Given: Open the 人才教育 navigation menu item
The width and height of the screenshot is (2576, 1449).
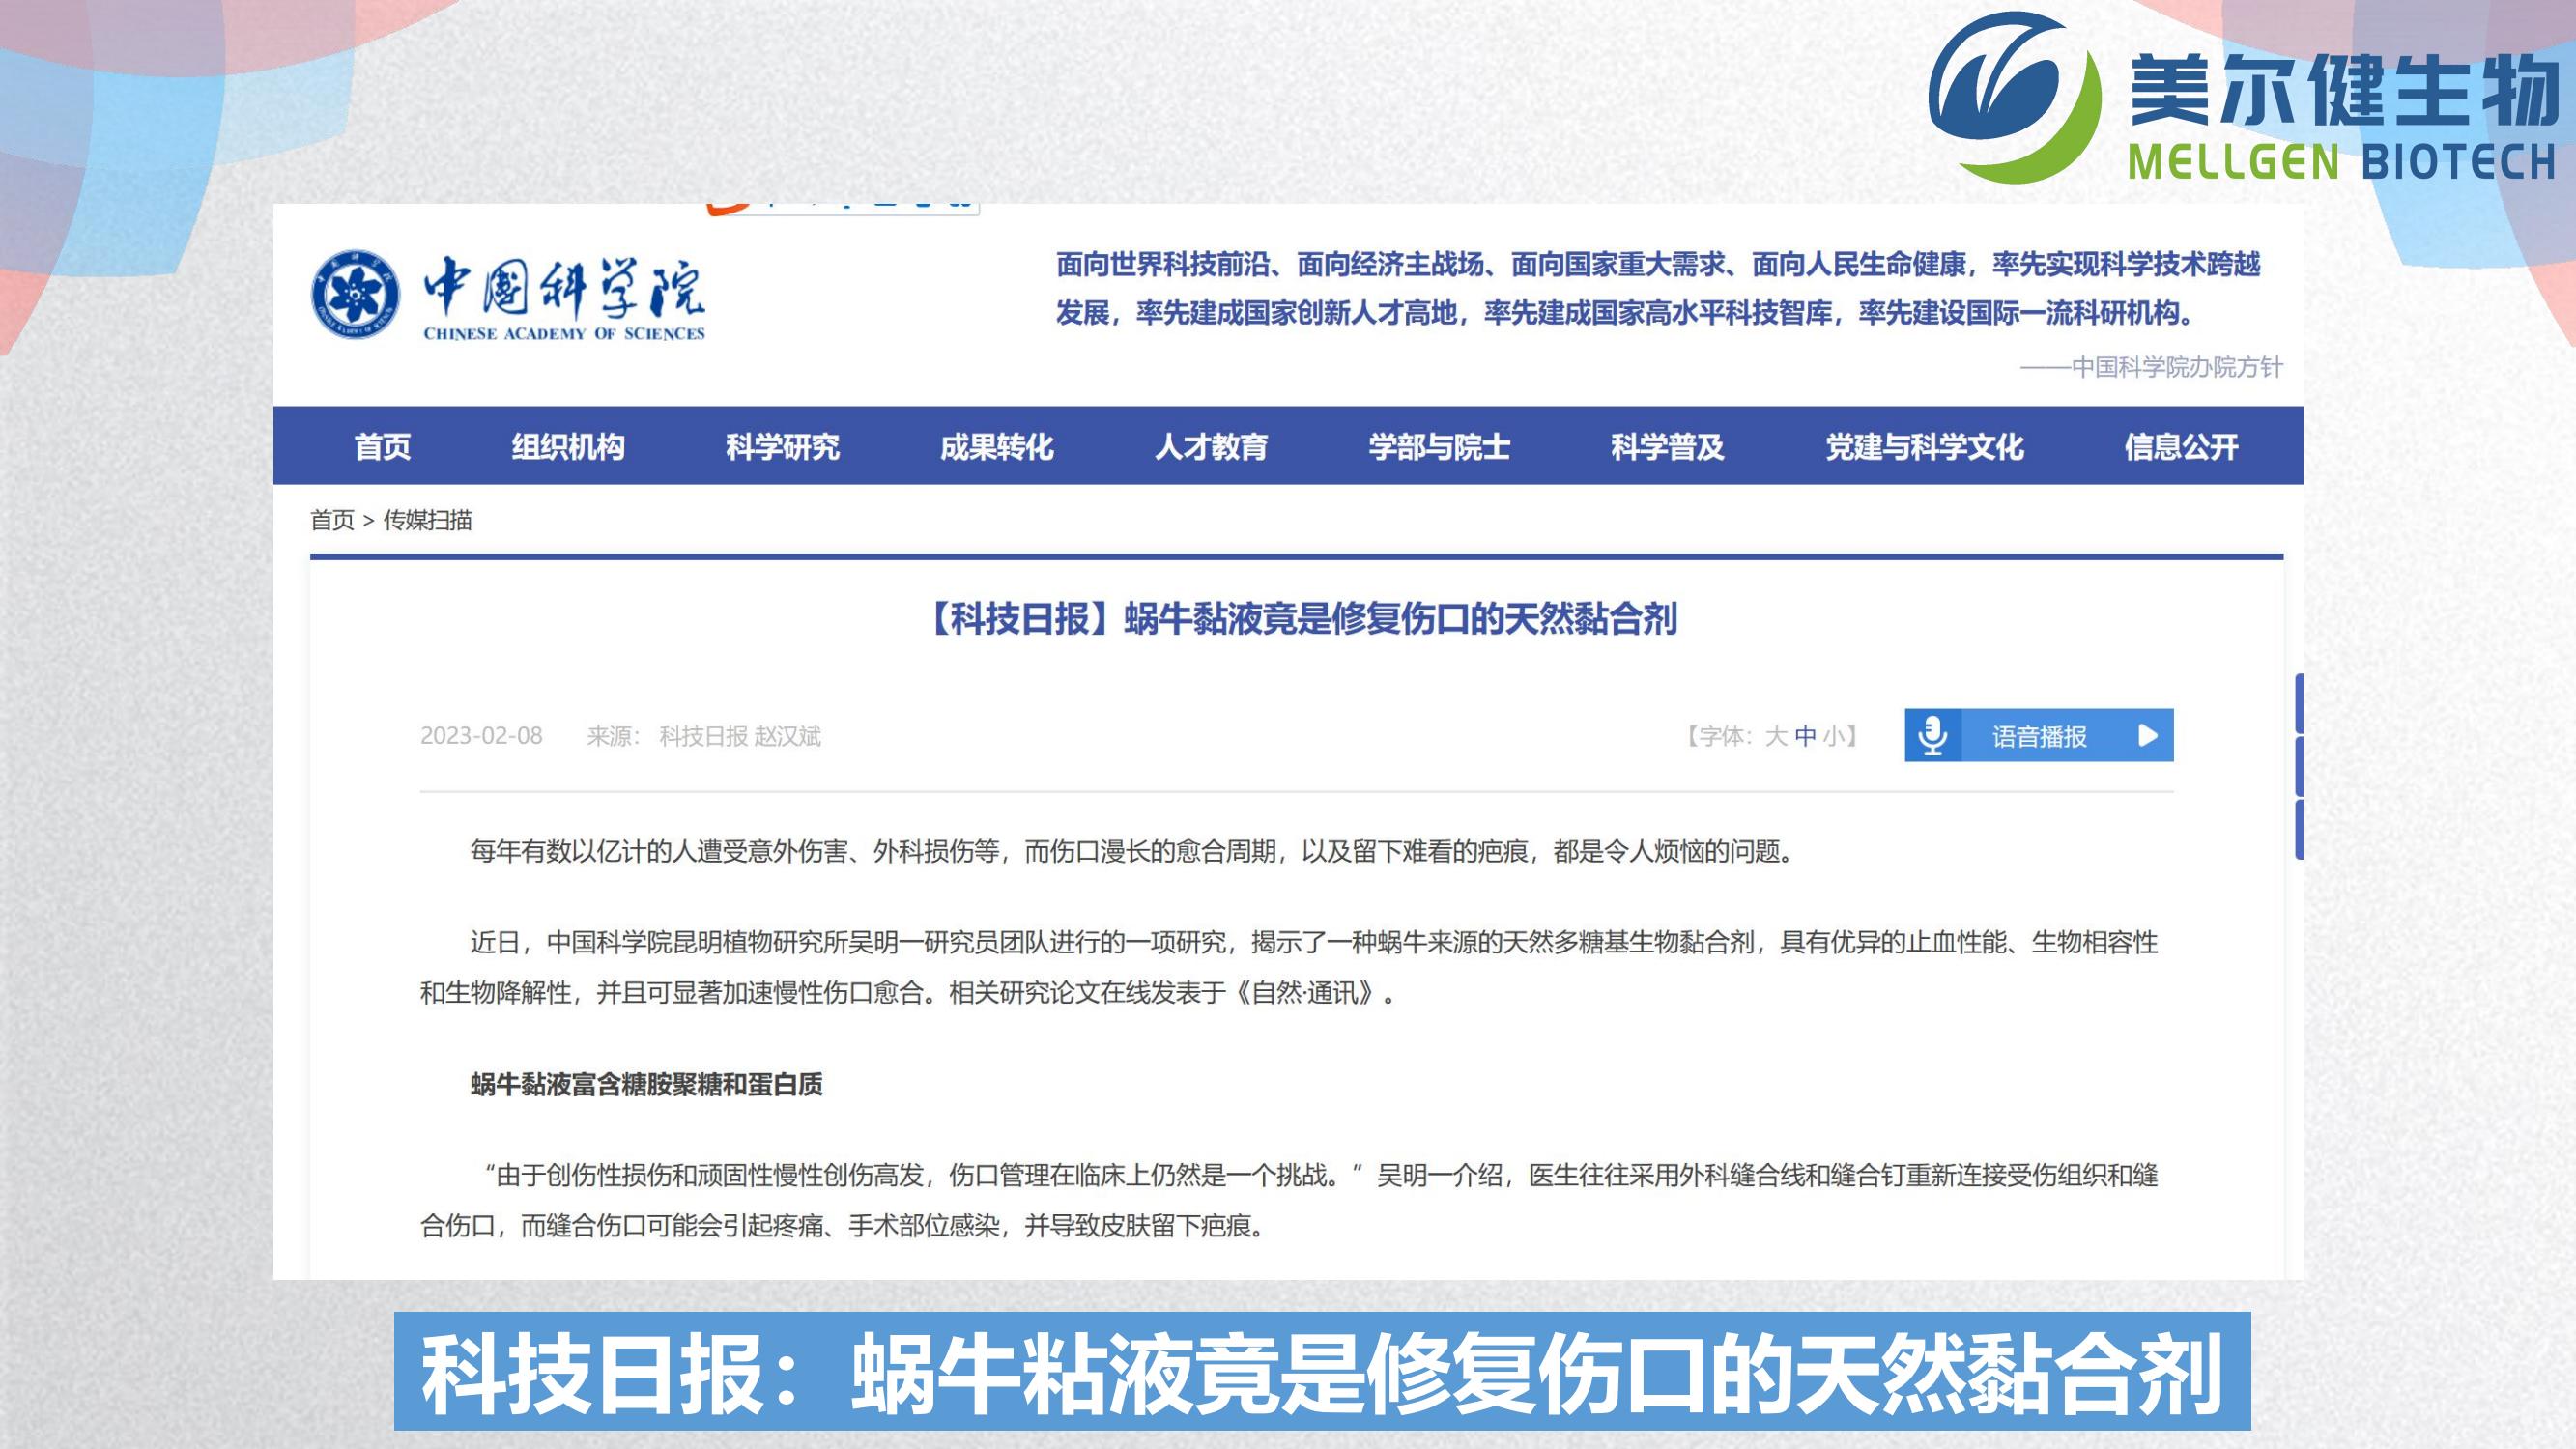Looking at the screenshot, I should pyautogui.click(x=1211, y=446).
